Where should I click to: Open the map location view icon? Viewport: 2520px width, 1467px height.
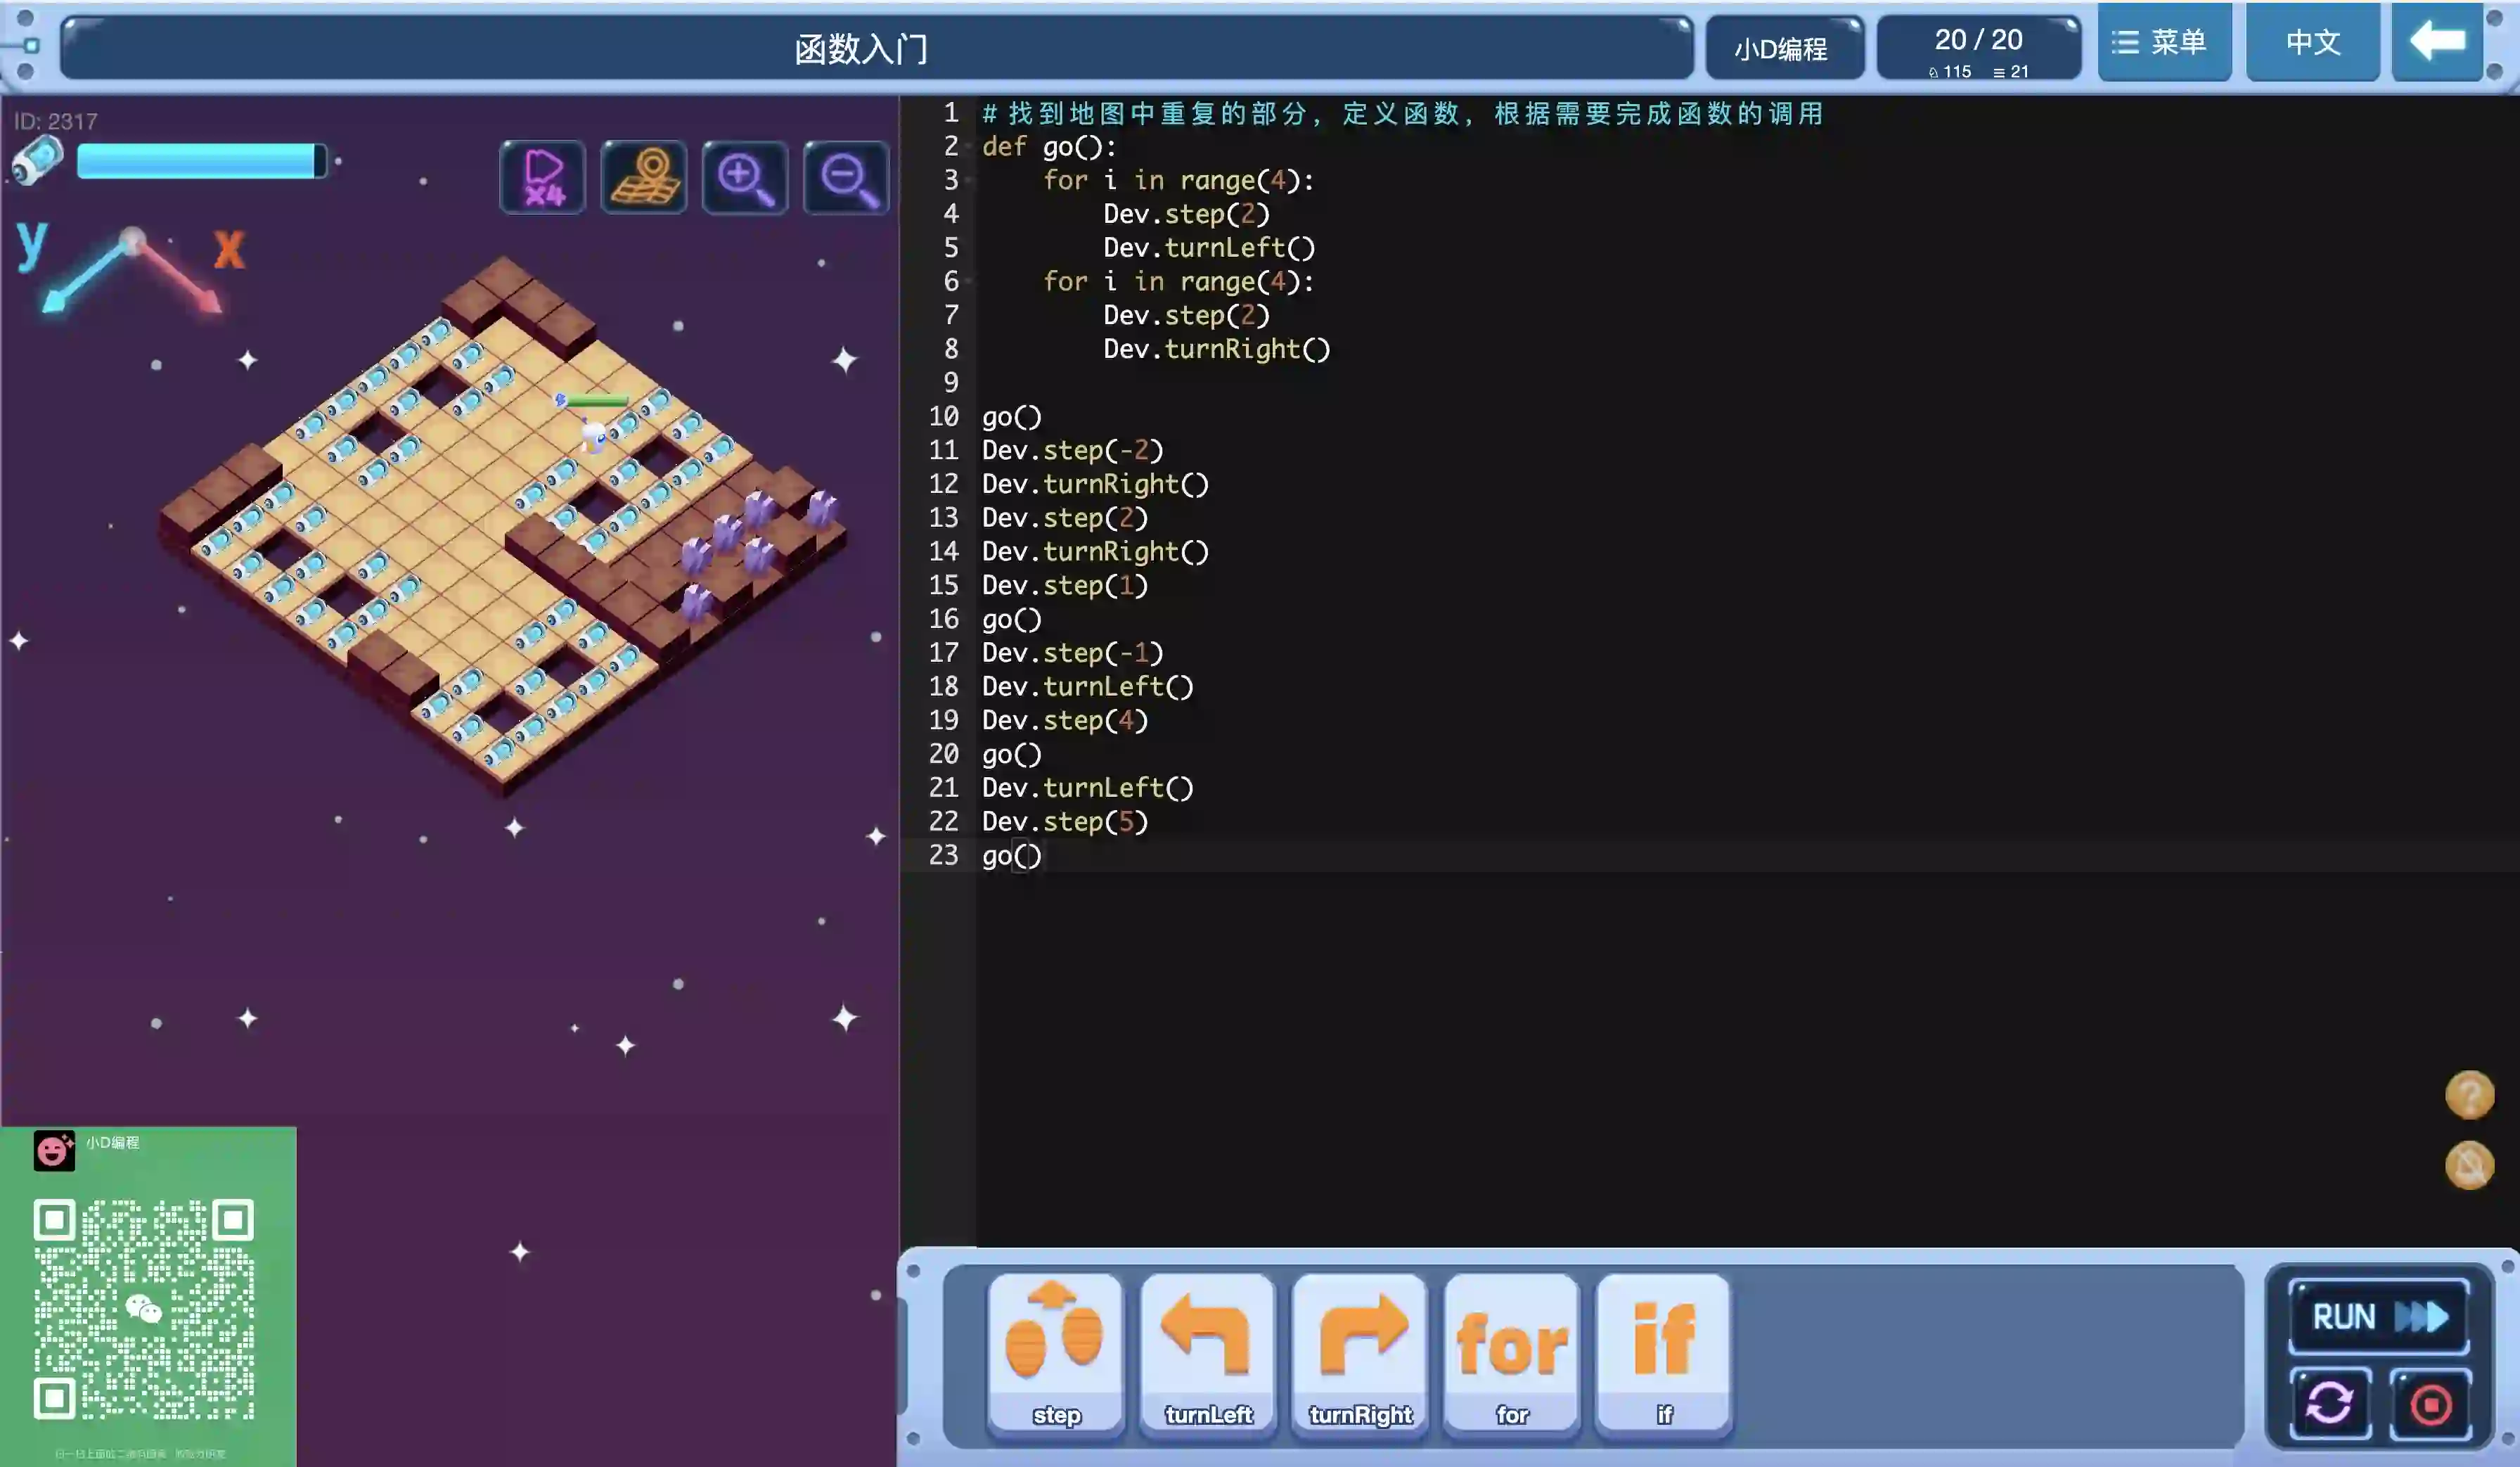click(644, 178)
